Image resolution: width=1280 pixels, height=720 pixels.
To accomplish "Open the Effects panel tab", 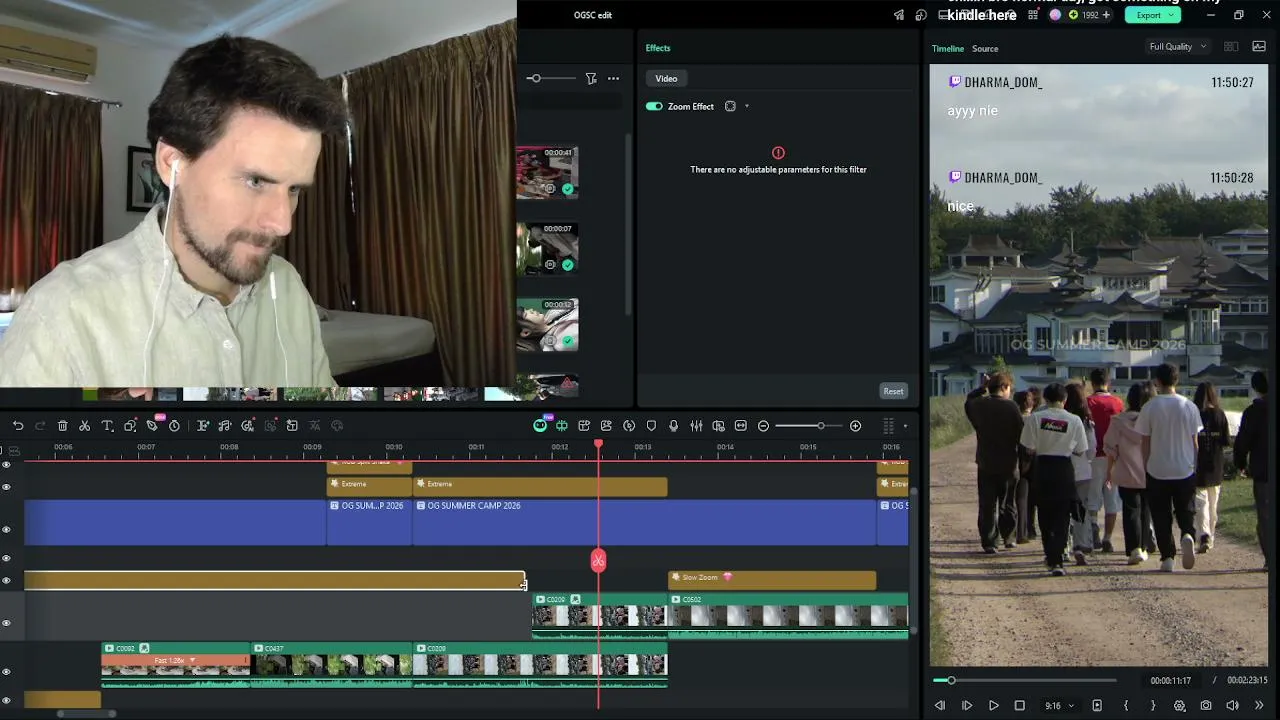I will coord(658,48).
